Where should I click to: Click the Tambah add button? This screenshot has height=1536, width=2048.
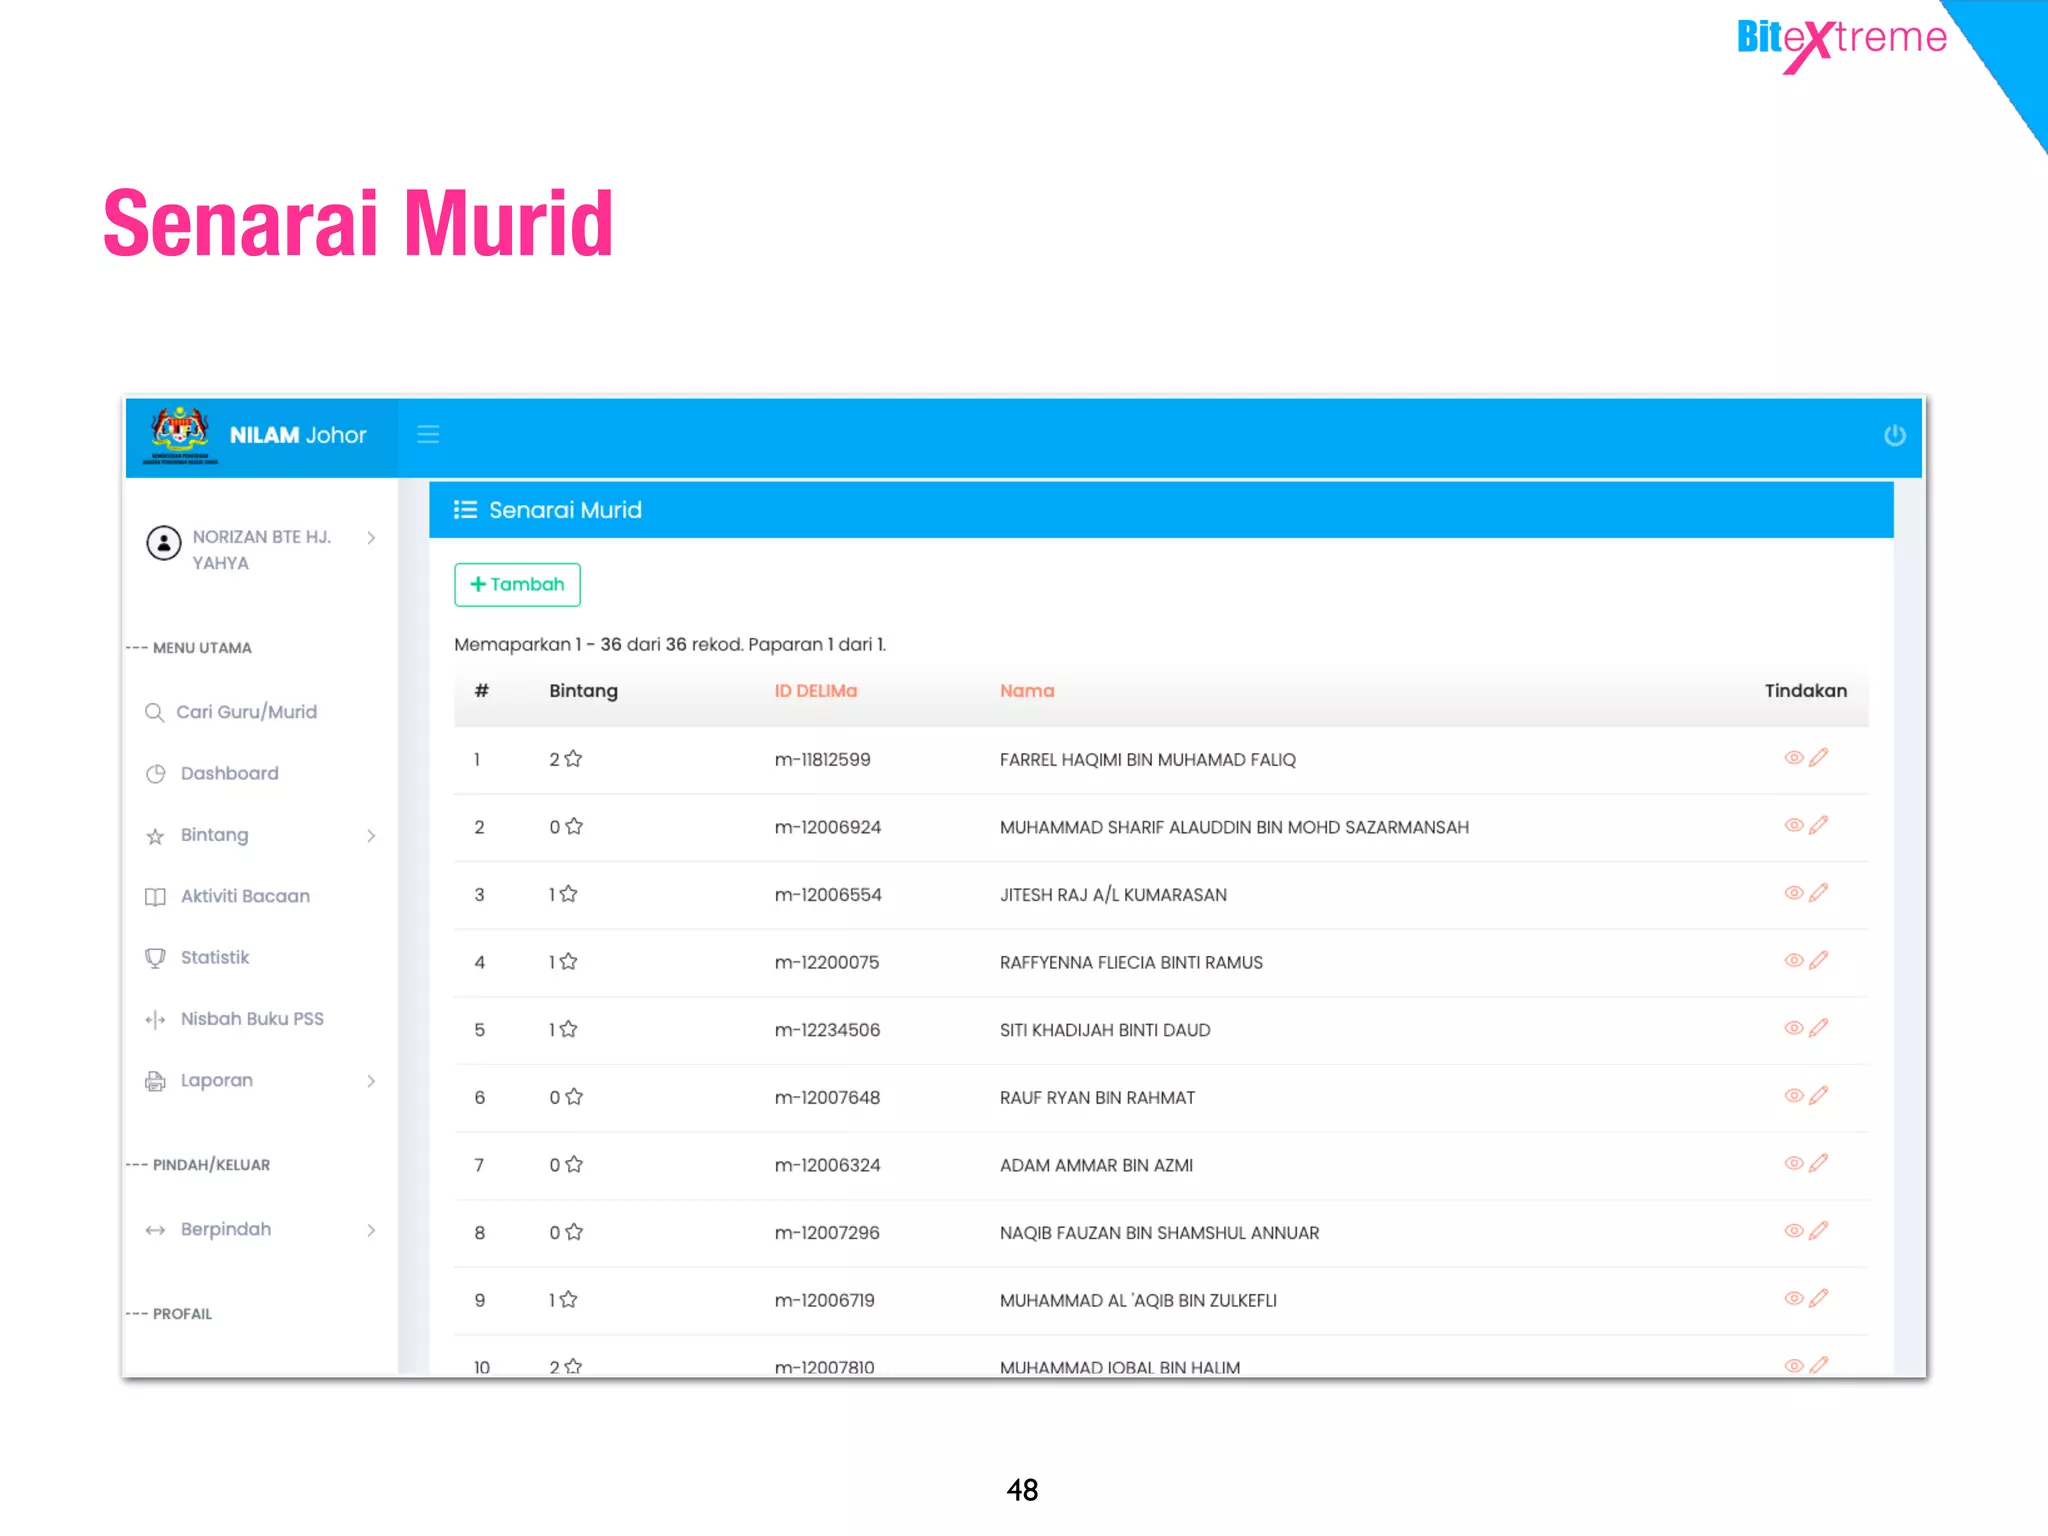click(x=517, y=584)
